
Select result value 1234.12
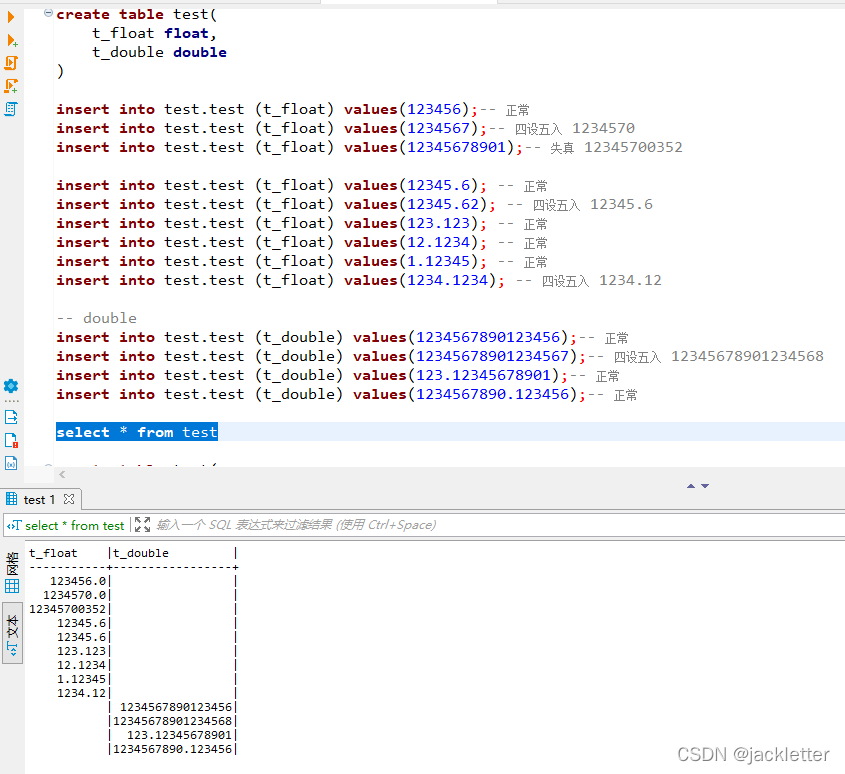(81, 693)
